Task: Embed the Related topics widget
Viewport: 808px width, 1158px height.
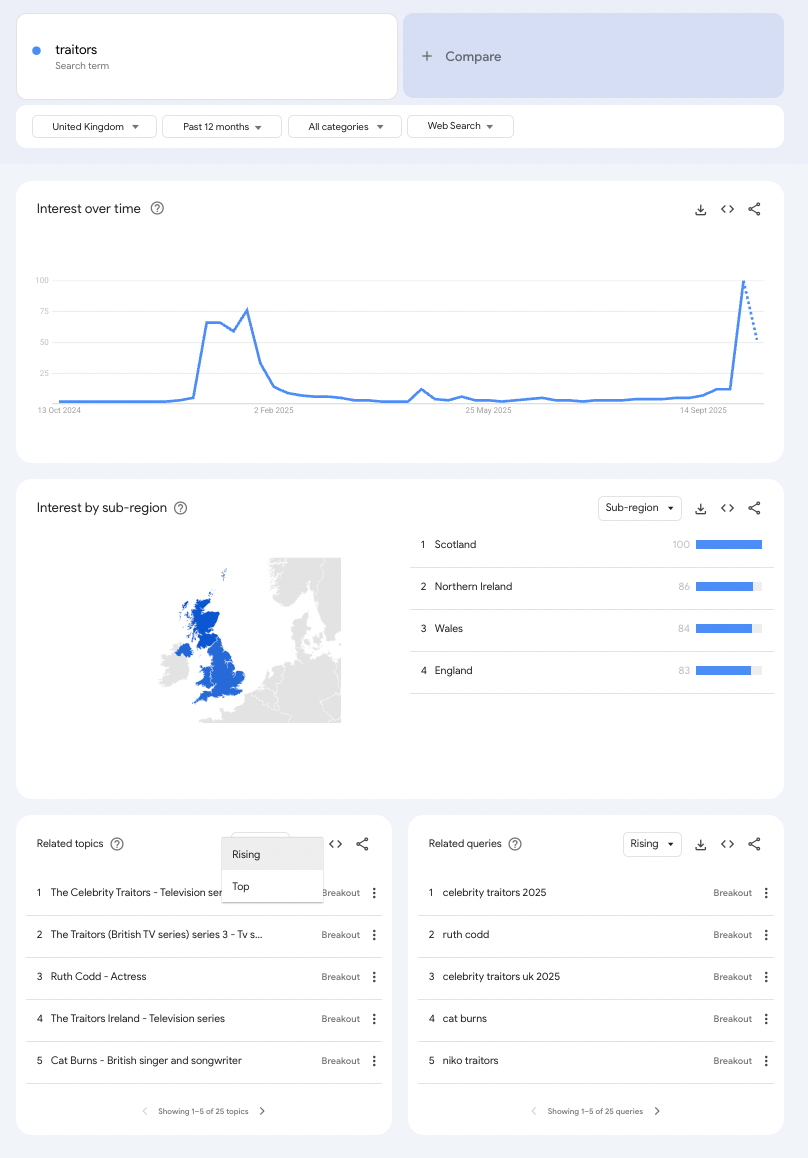Action: coord(336,844)
